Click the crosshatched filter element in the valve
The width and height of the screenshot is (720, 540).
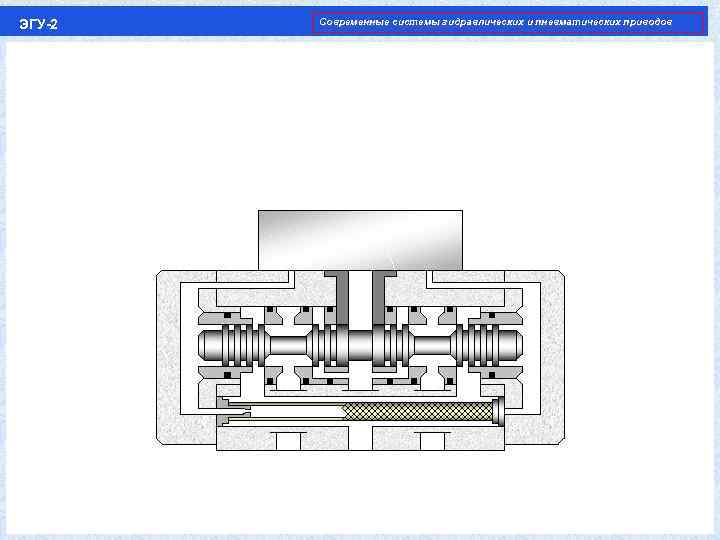(x=418, y=411)
